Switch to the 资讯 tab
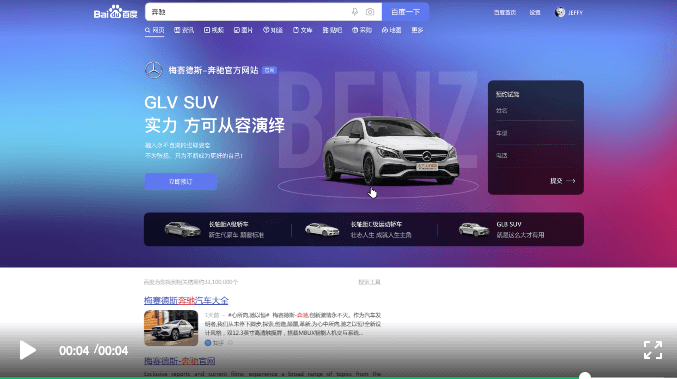Screen dimensions: 677x379 tap(184, 30)
